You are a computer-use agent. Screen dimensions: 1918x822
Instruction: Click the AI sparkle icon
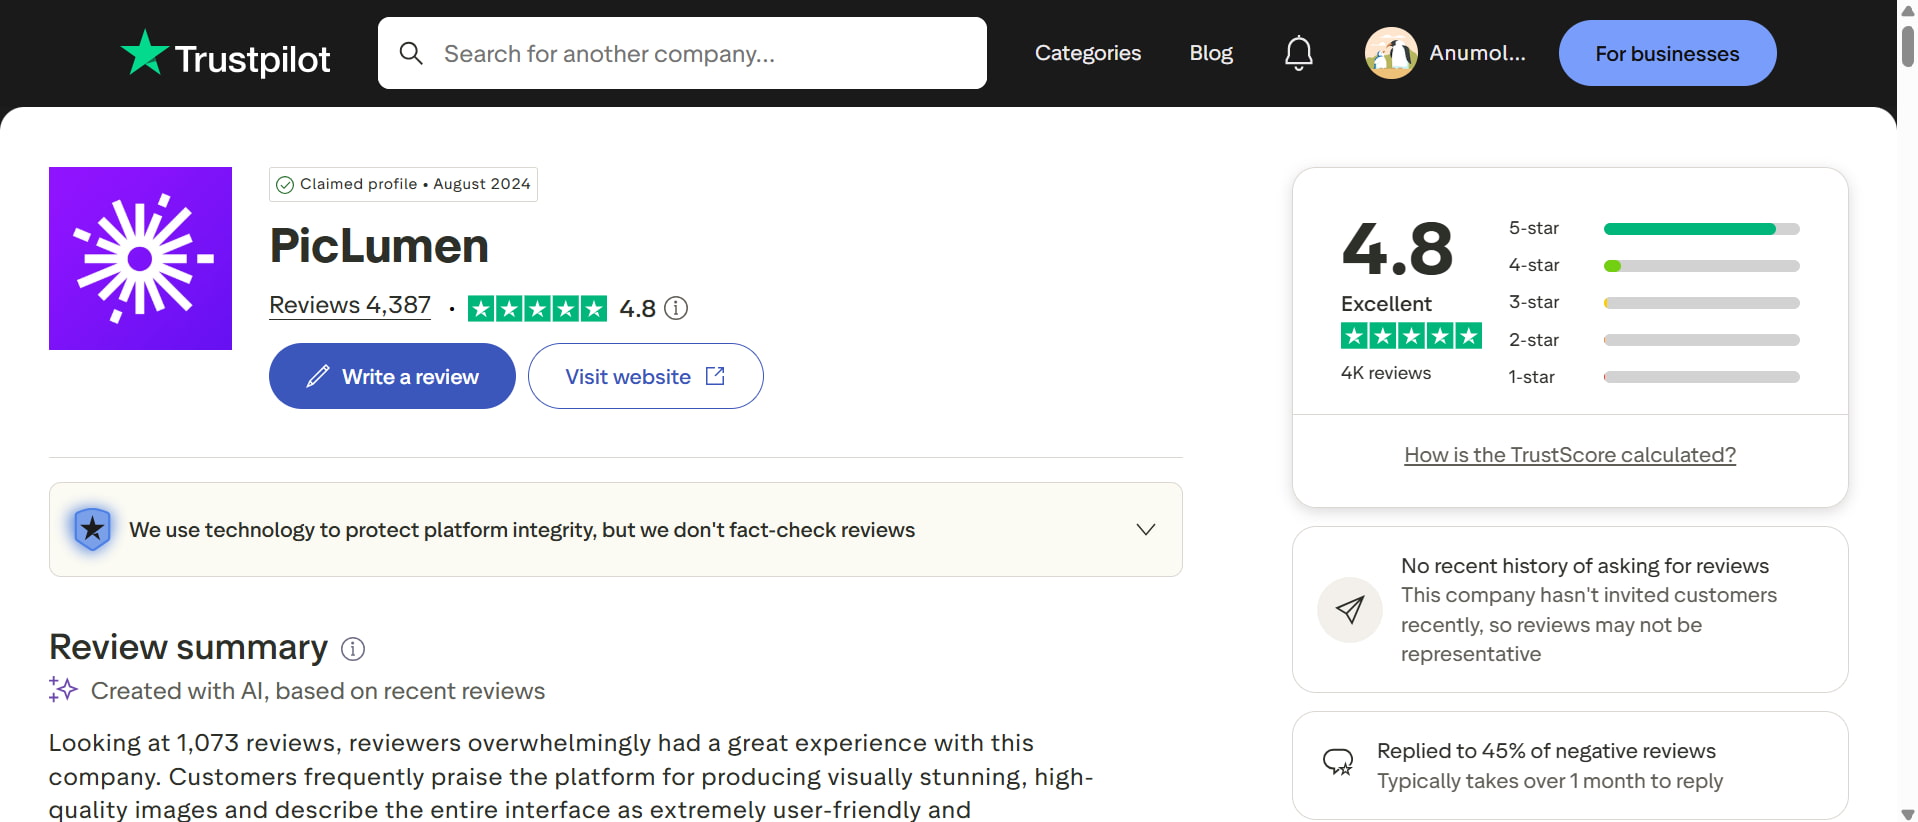(x=63, y=689)
